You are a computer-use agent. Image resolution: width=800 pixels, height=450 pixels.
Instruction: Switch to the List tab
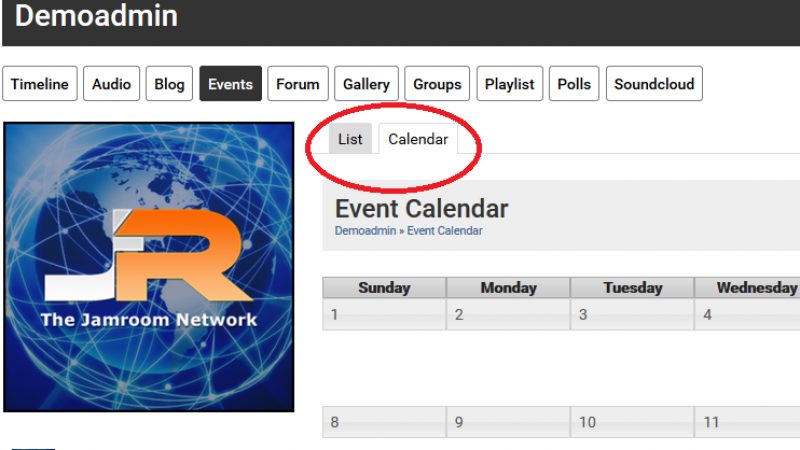pyautogui.click(x=350, y=139)
